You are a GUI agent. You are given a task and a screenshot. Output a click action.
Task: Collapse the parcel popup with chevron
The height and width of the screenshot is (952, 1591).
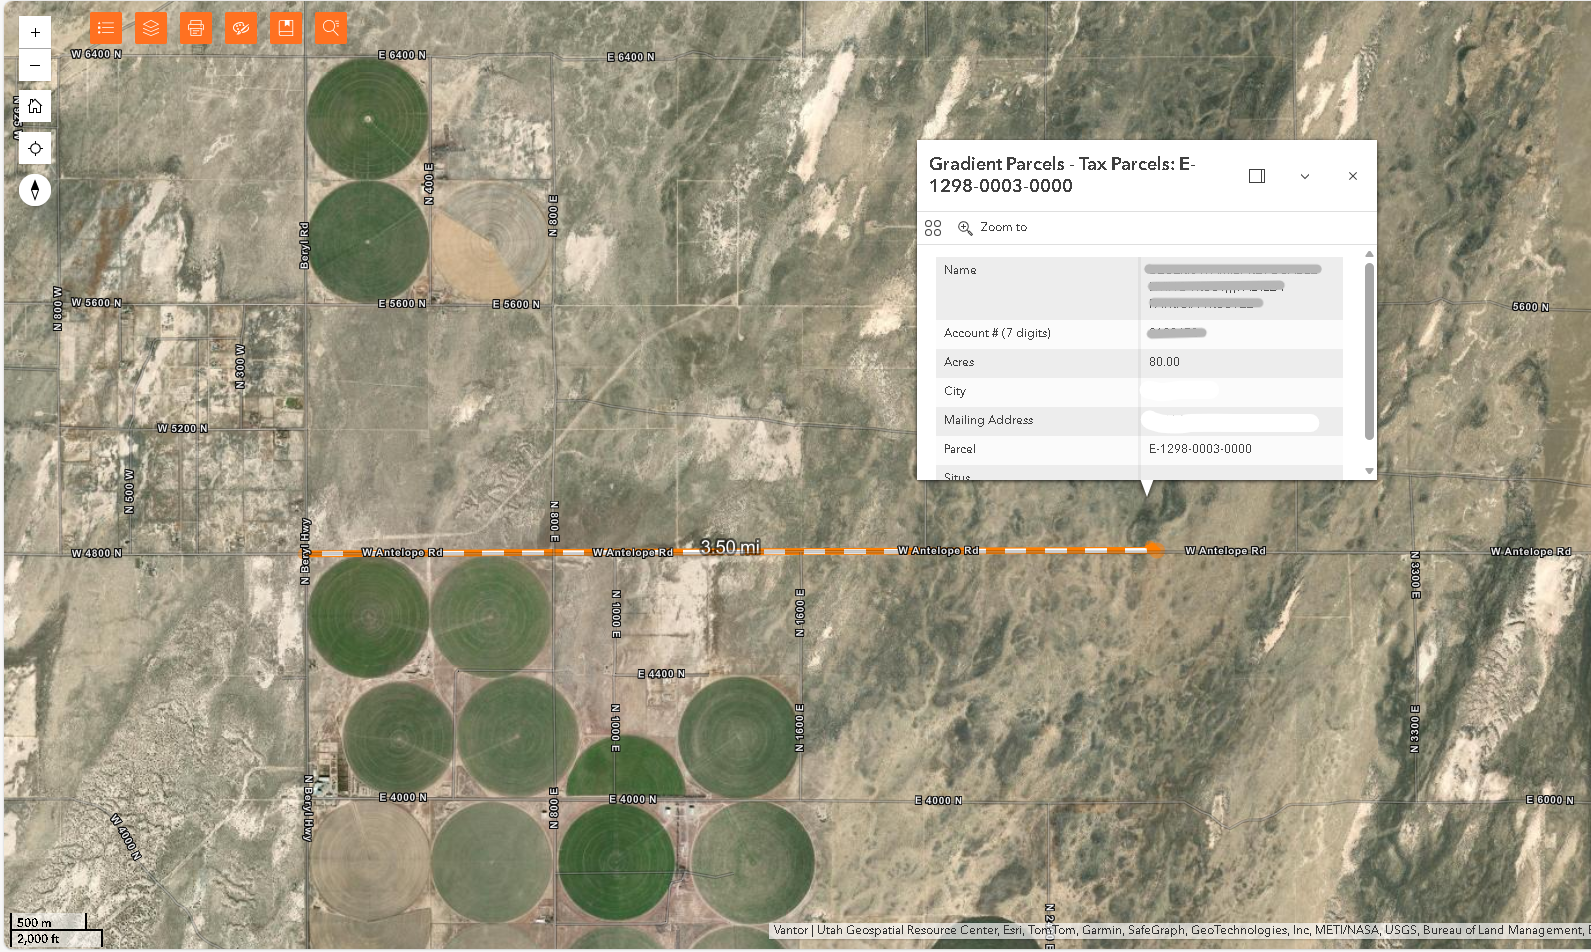point(1304,176)
